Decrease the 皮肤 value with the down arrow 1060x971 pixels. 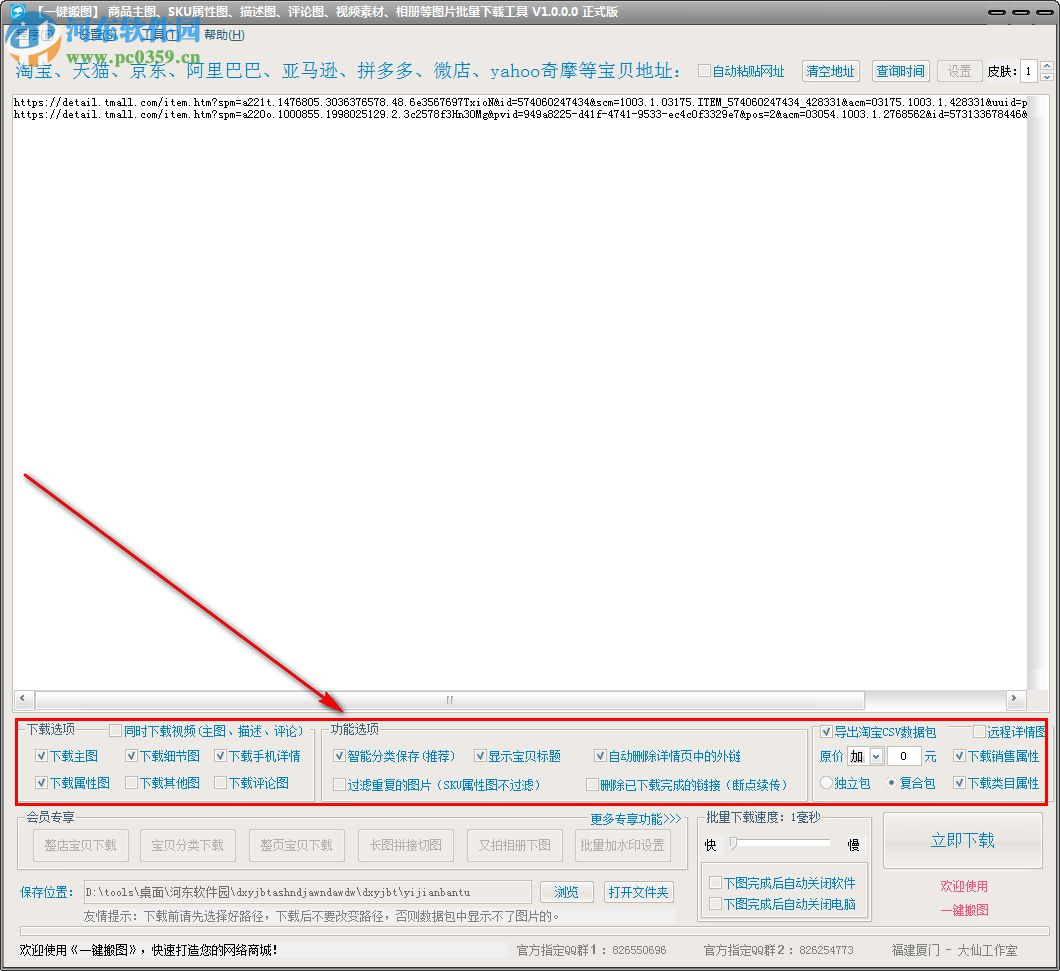[1046, 76]
